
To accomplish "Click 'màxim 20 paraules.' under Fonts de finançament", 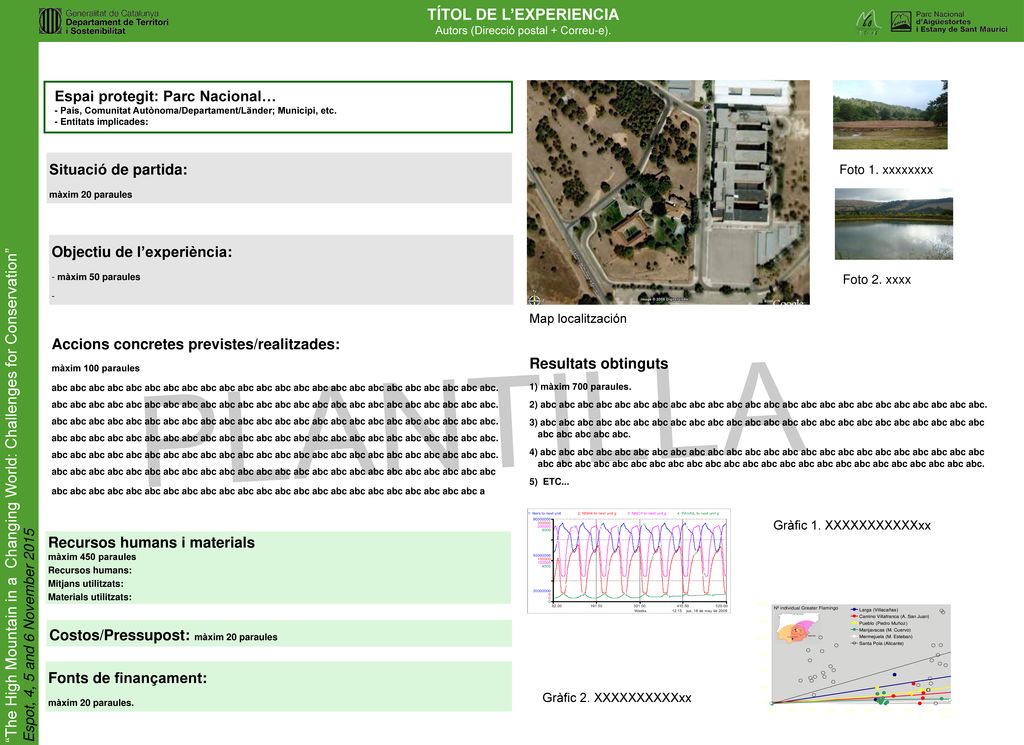I will pyautogui.click(x=91, y=703).
